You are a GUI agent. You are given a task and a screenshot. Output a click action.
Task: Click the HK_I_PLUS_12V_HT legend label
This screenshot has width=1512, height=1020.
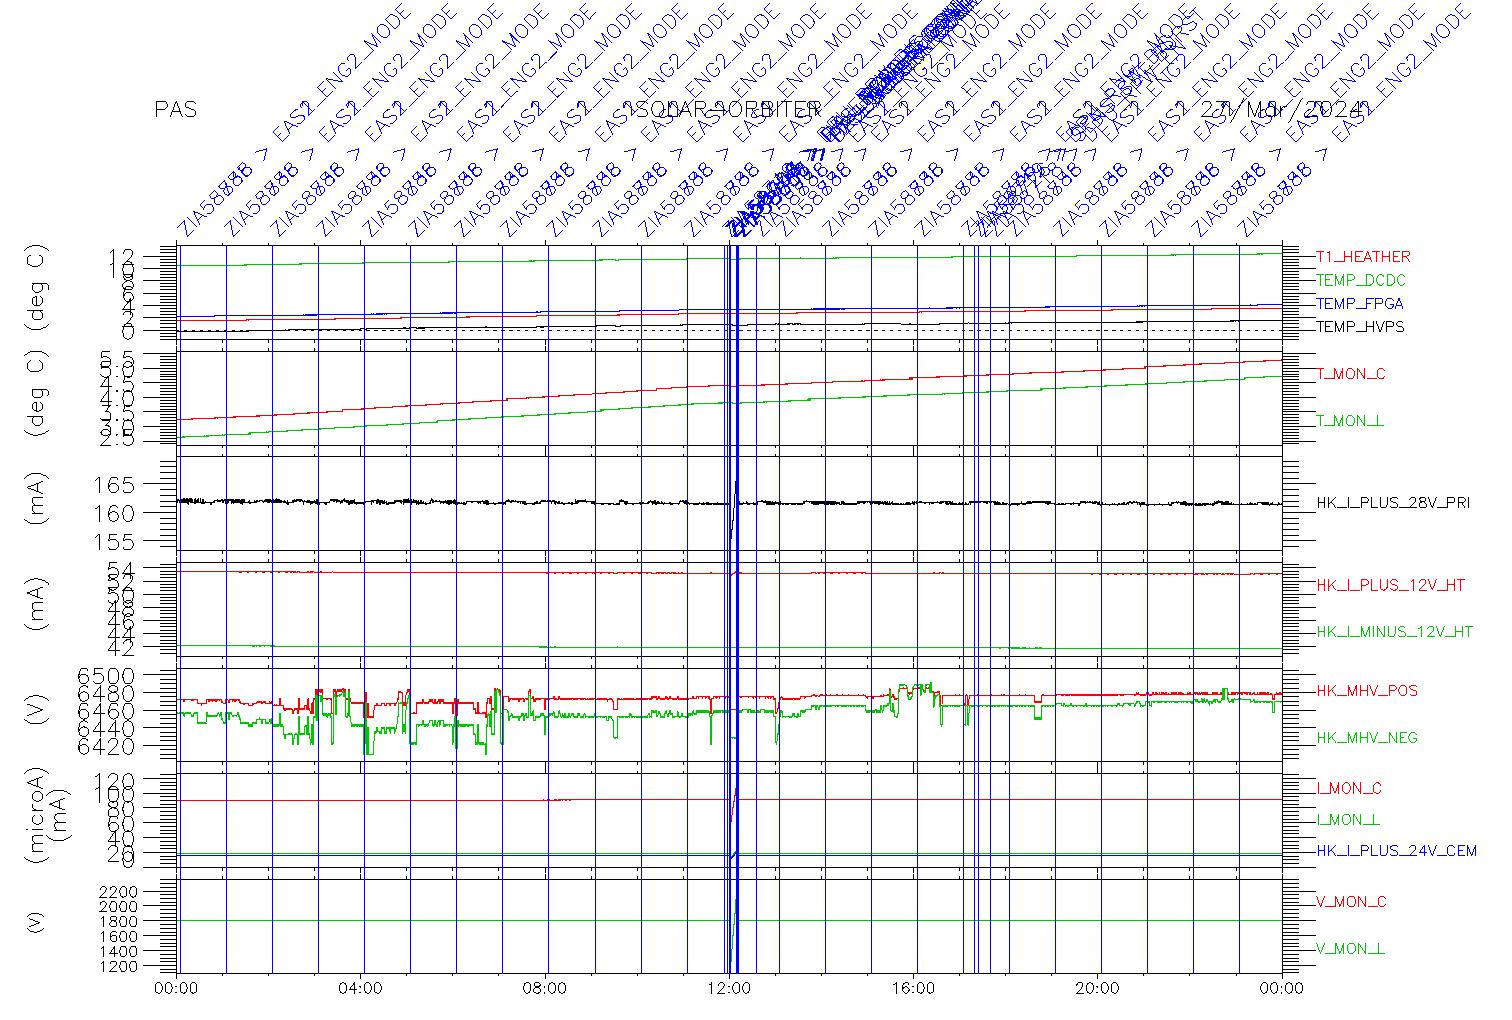coord(1390,585)
